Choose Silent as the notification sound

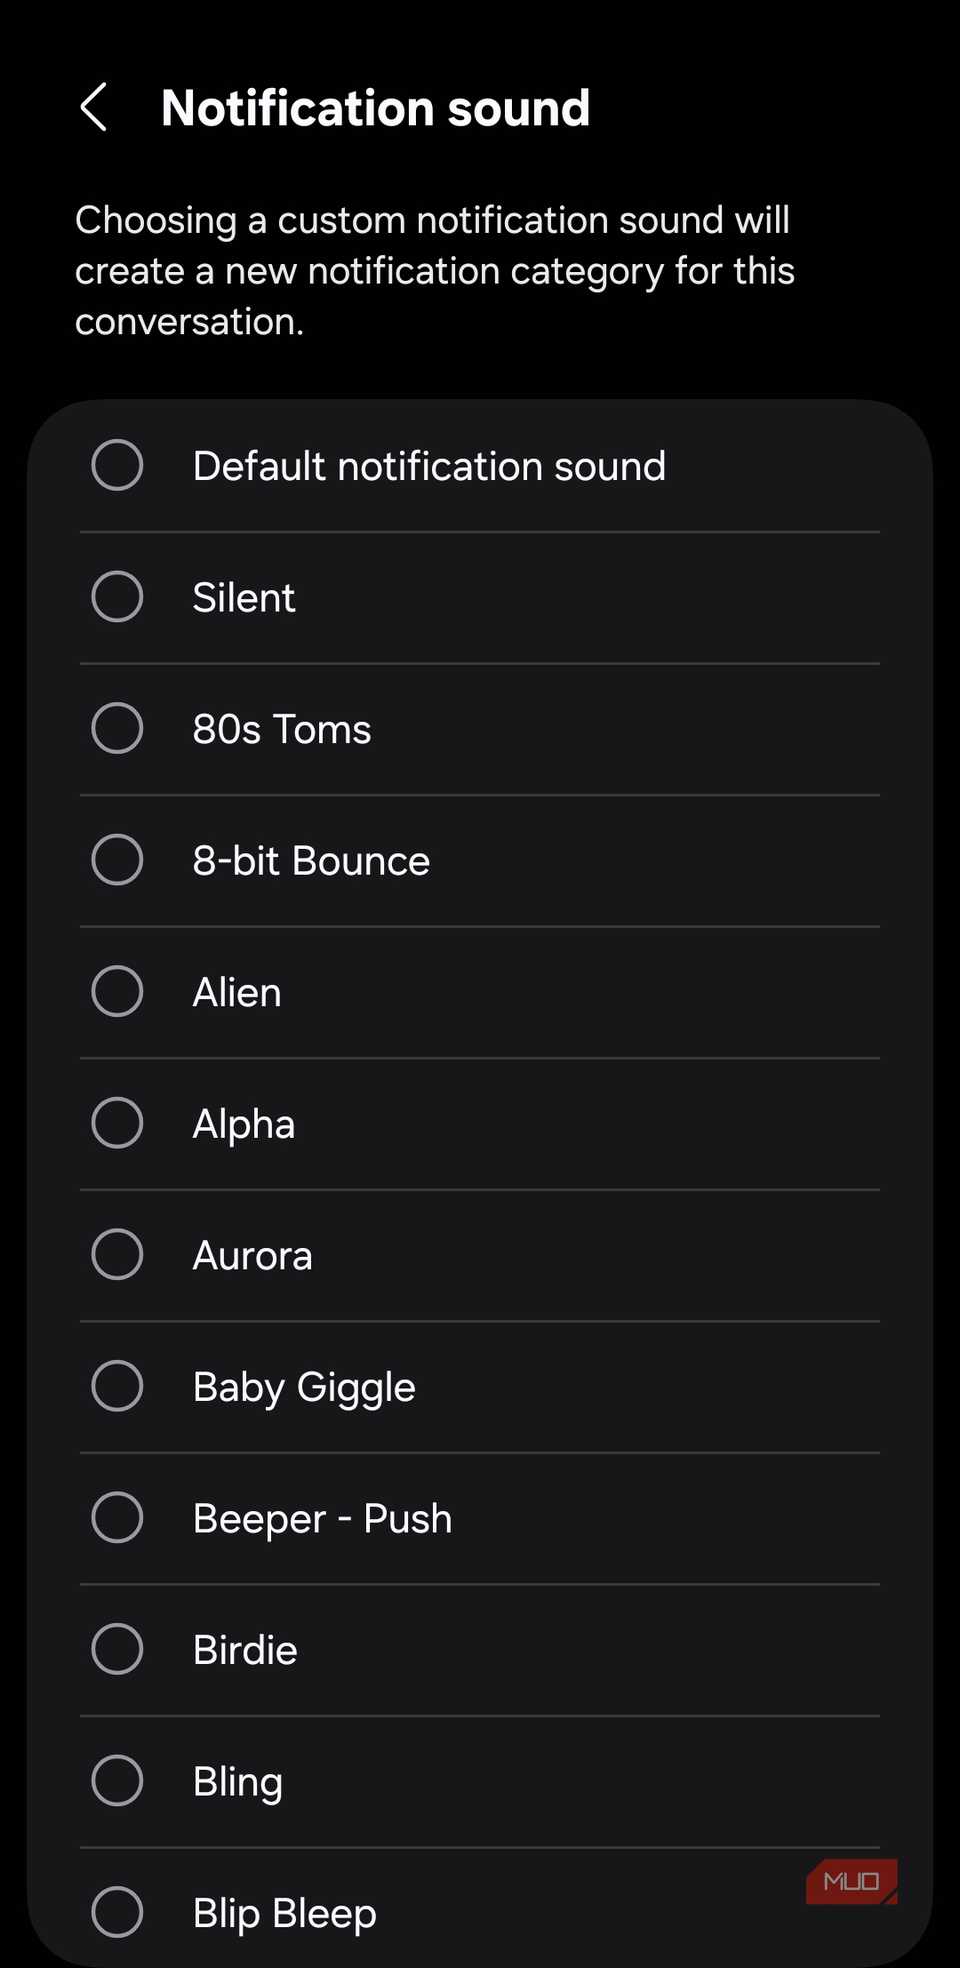click(117, 597)
